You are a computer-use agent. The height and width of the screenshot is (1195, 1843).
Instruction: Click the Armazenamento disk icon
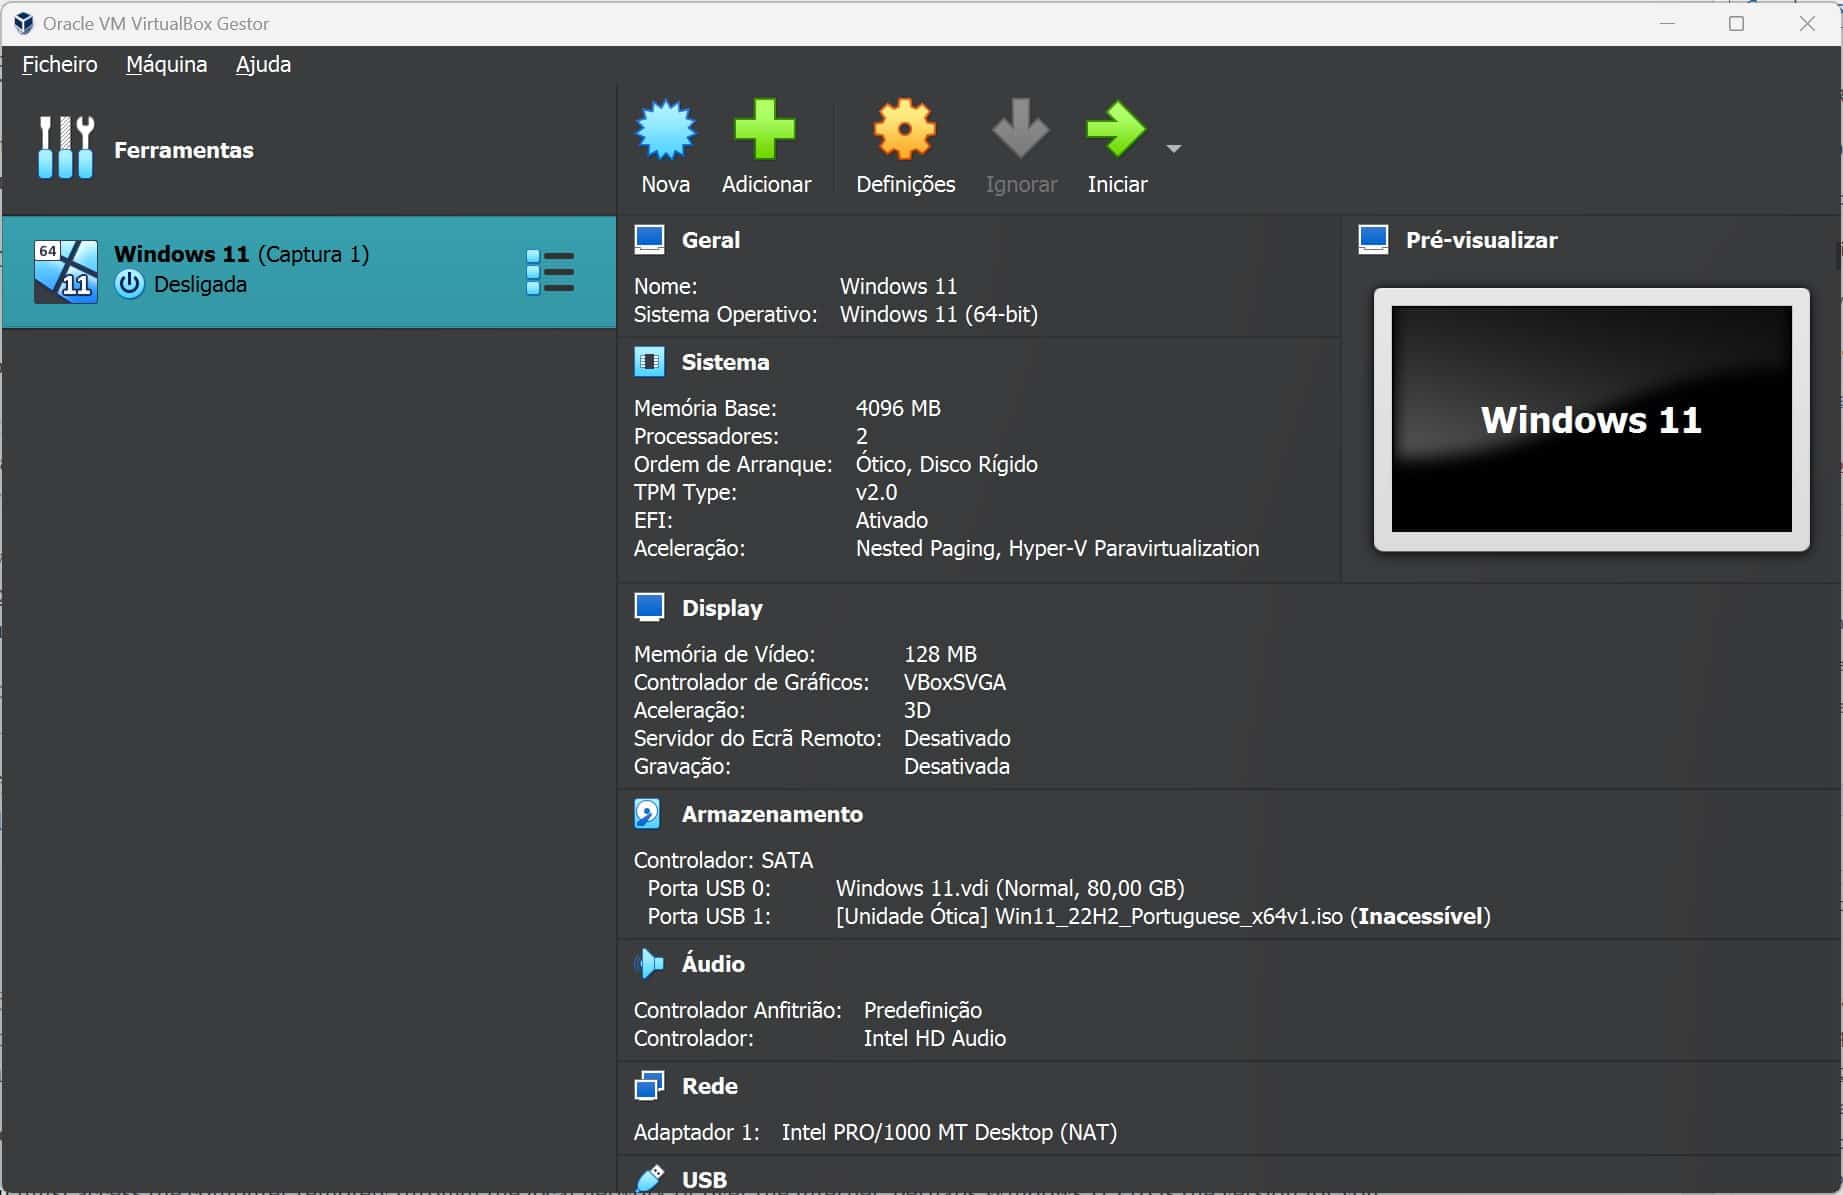(x=648, y=814)
